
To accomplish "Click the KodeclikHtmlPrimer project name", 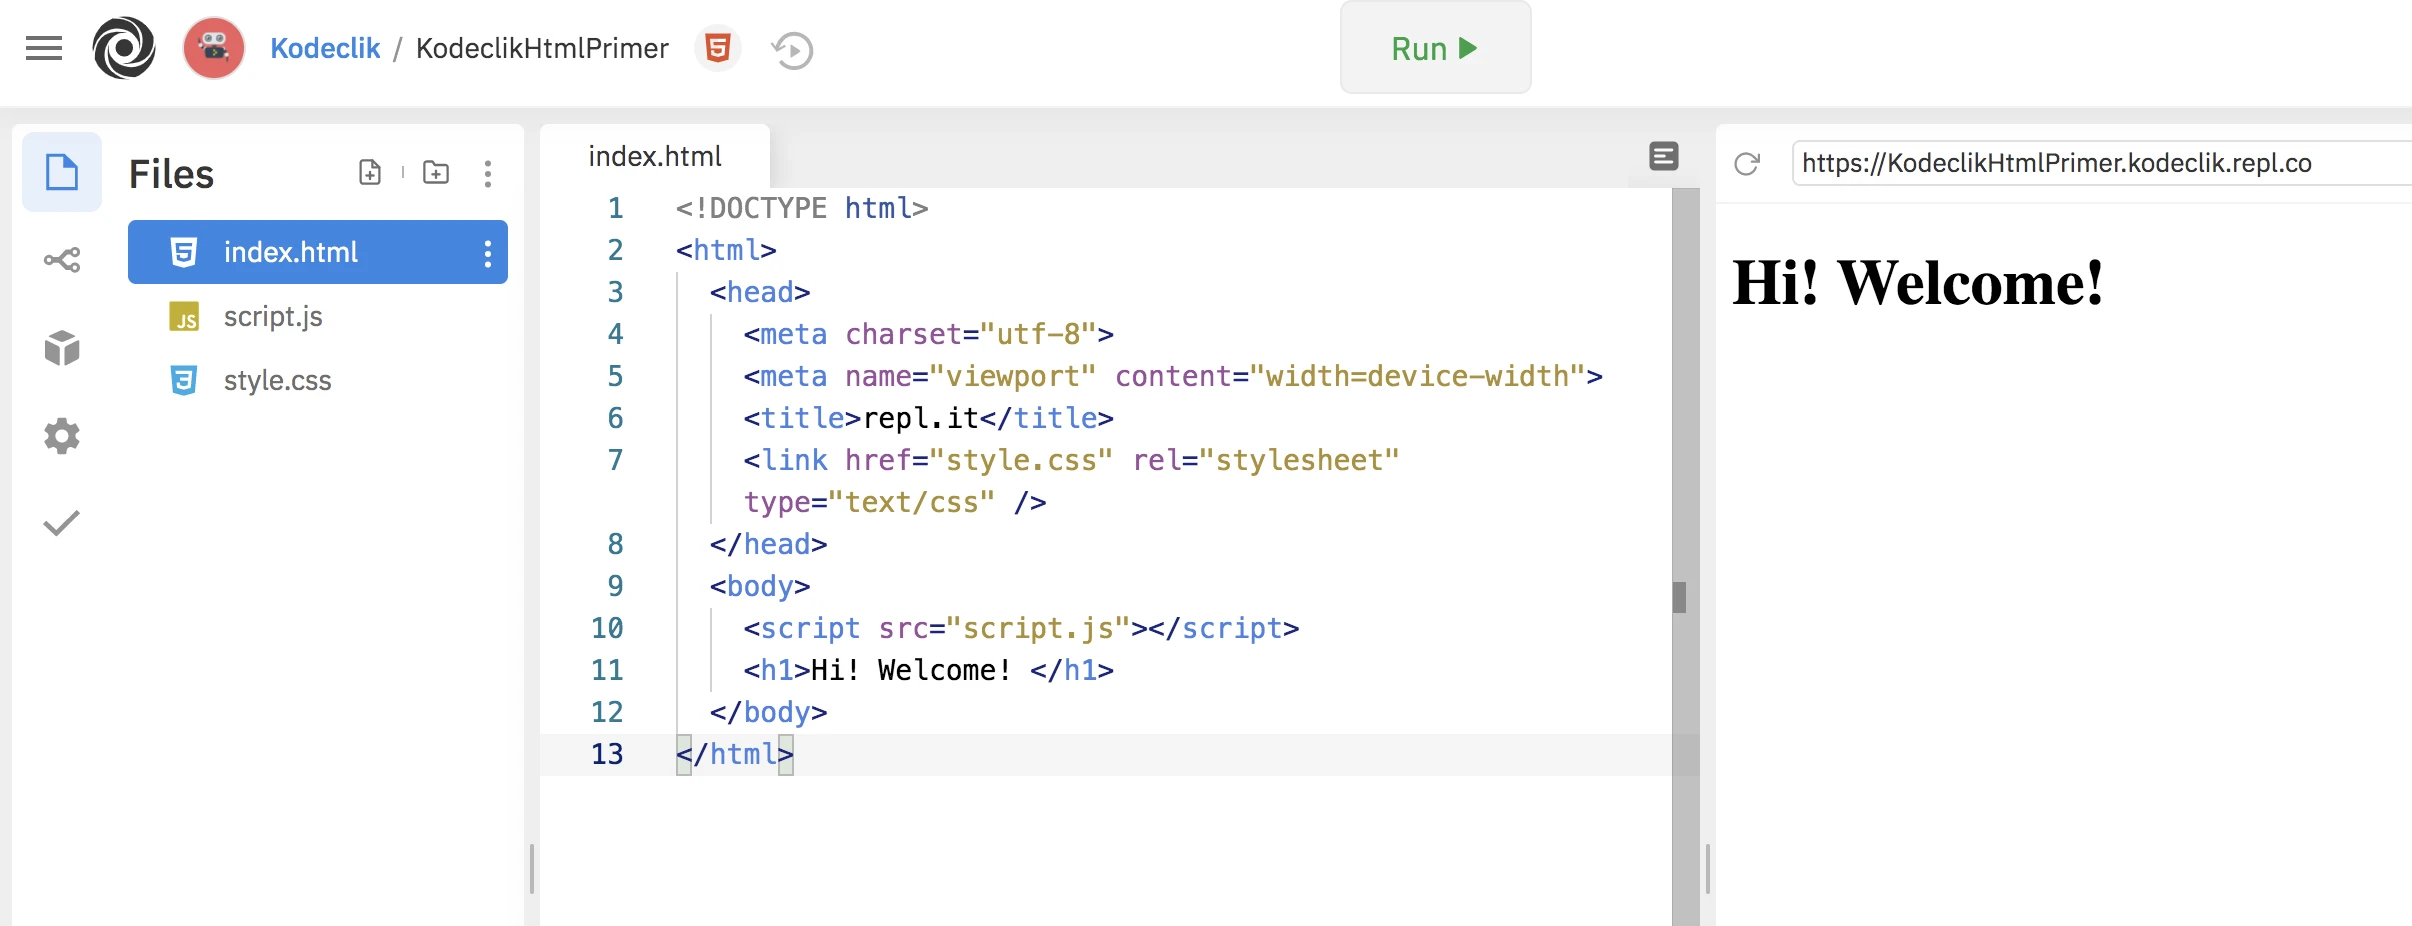I will [542, 48].
